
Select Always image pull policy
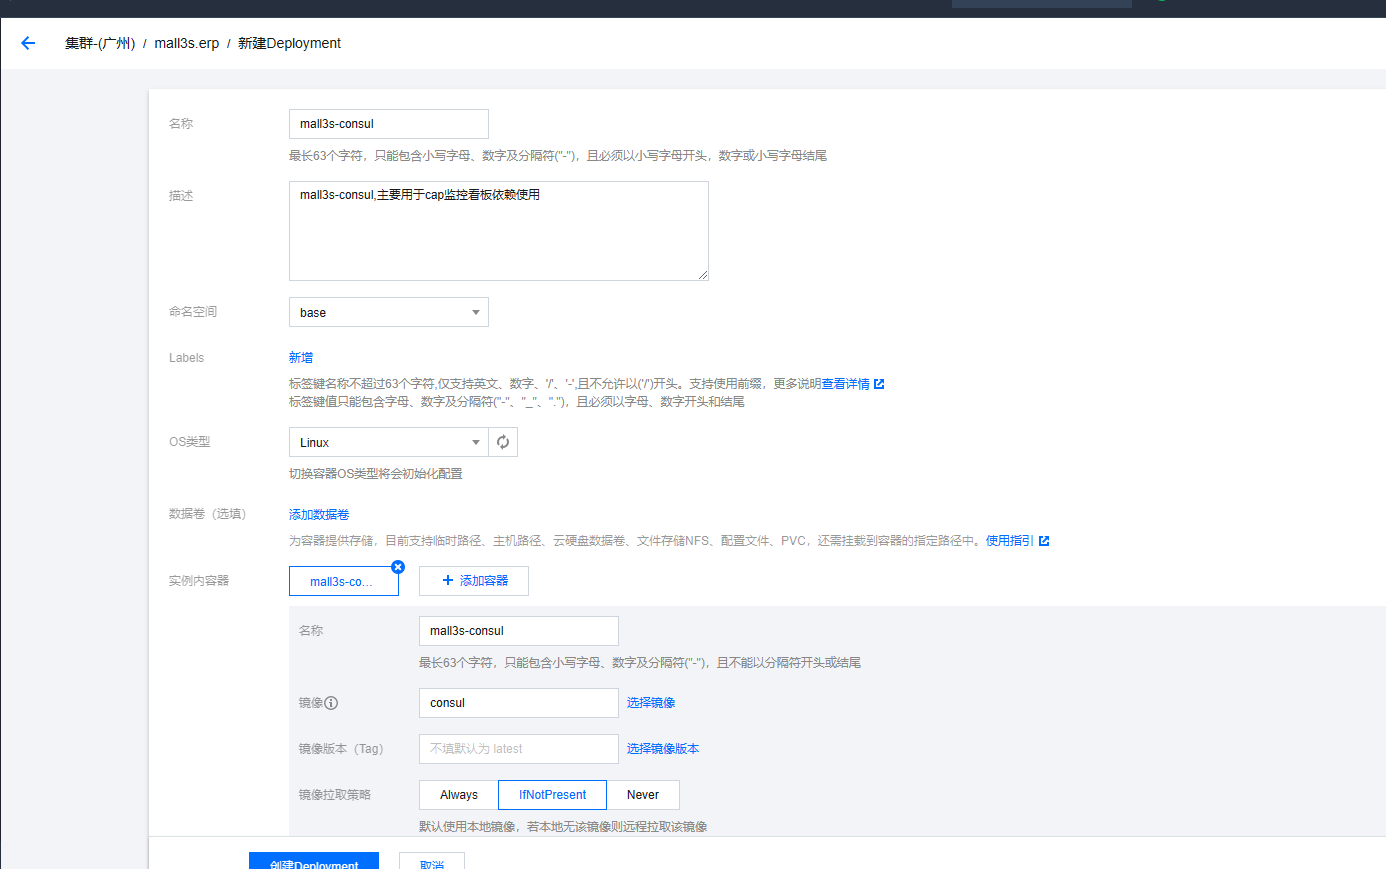pos(459,795)
